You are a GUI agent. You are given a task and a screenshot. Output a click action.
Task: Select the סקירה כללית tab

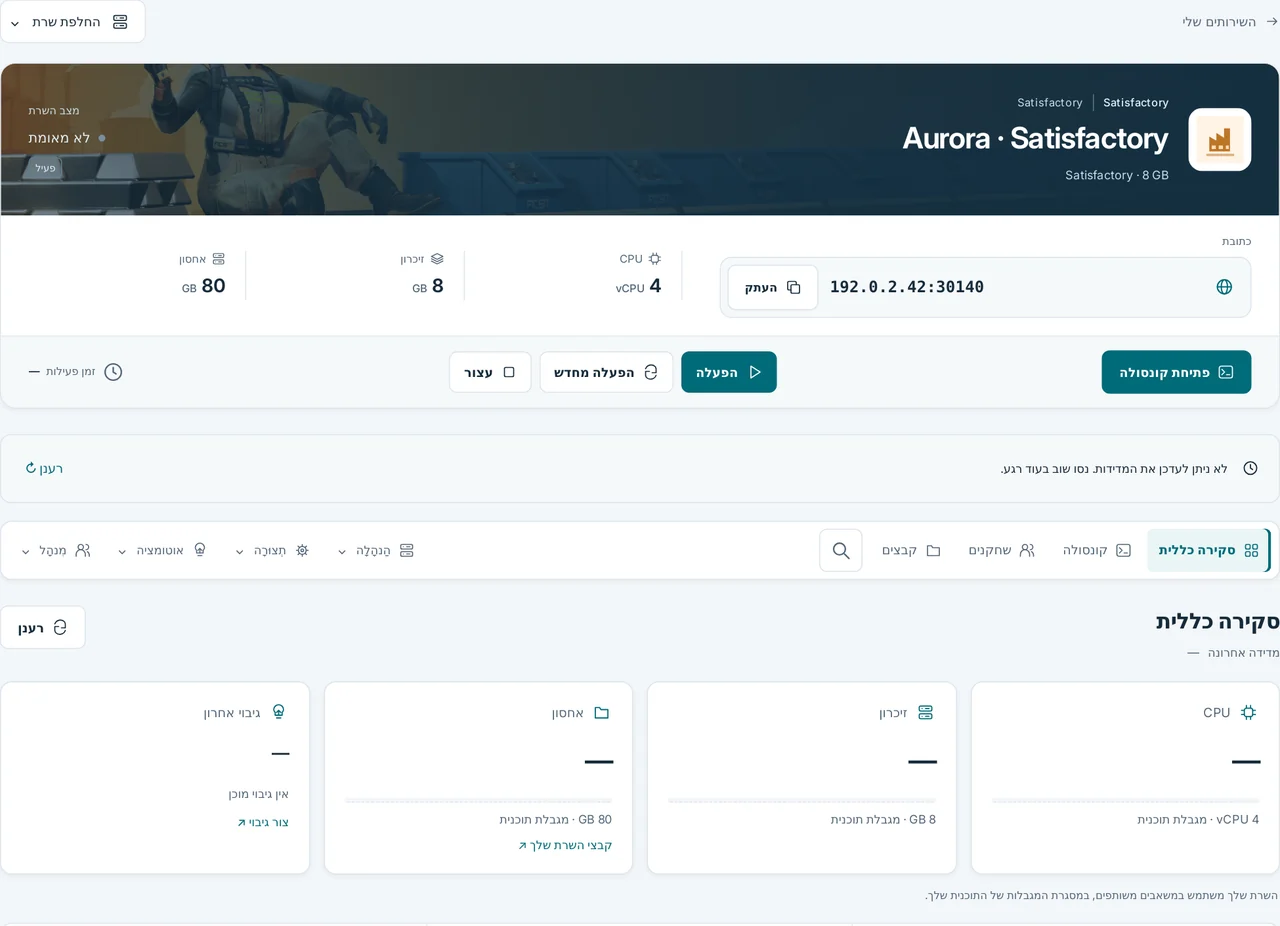1209,551
